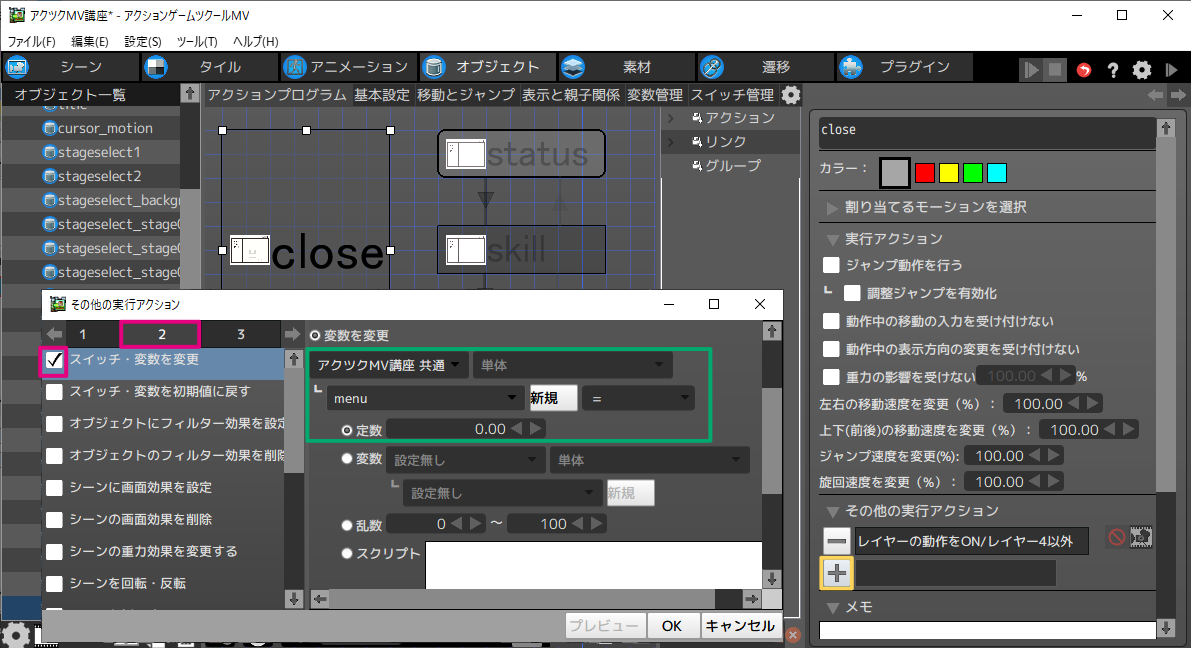This screenshot has height=648, width=1191.
Task: Toggle the ジャンプ動作を行う checkbox
Action: tap(831, 265)
